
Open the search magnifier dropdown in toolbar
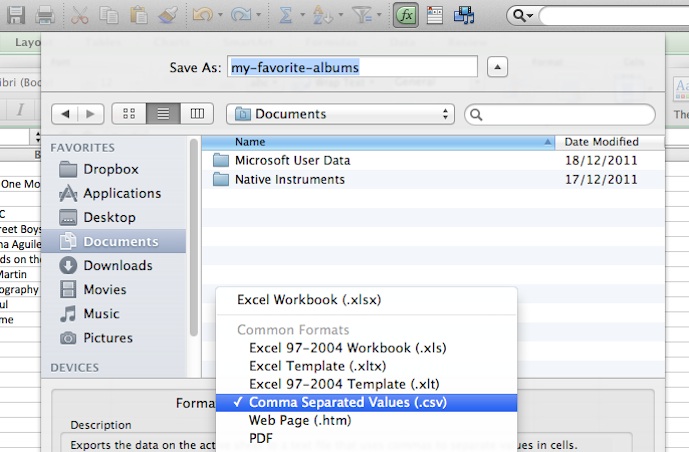pyautogui.click(x=522, y=16)
